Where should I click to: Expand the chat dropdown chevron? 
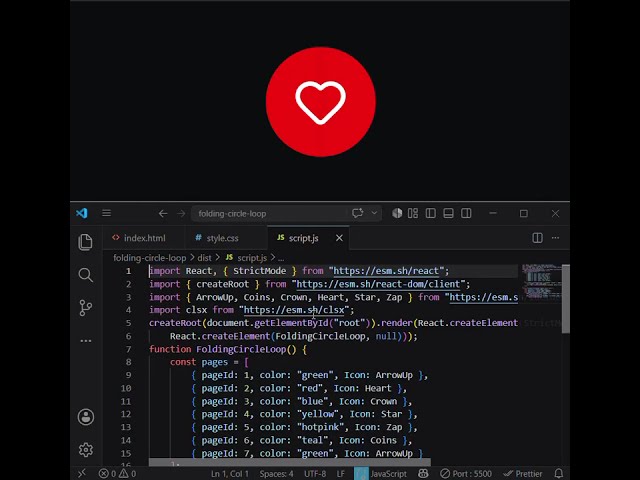[x=374, y=213]
